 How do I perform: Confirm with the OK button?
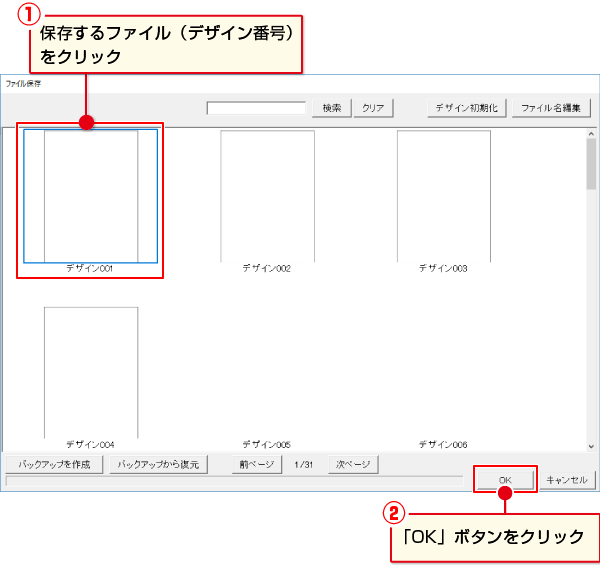[505, 480]
